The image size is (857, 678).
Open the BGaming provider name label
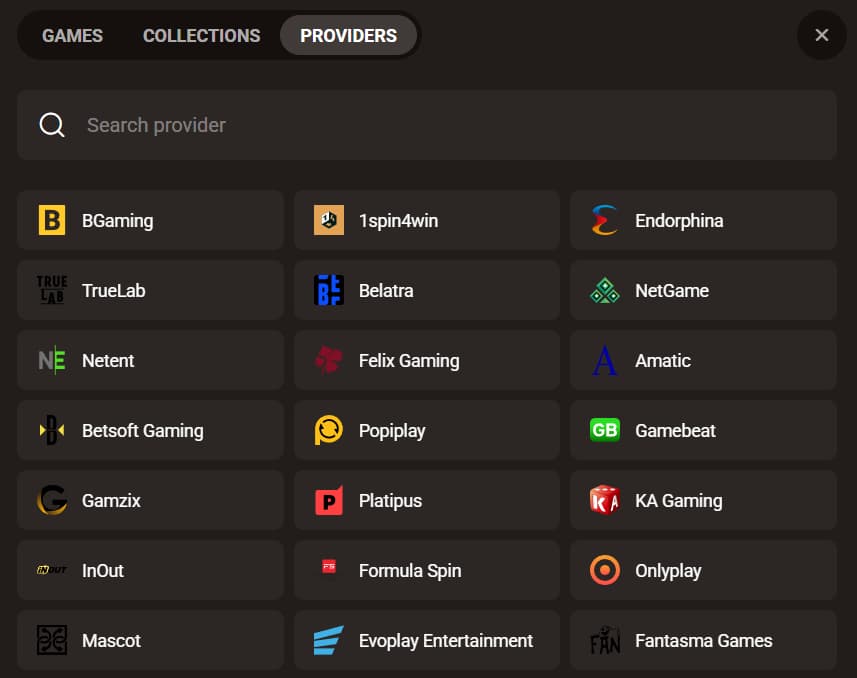[118, 221]
